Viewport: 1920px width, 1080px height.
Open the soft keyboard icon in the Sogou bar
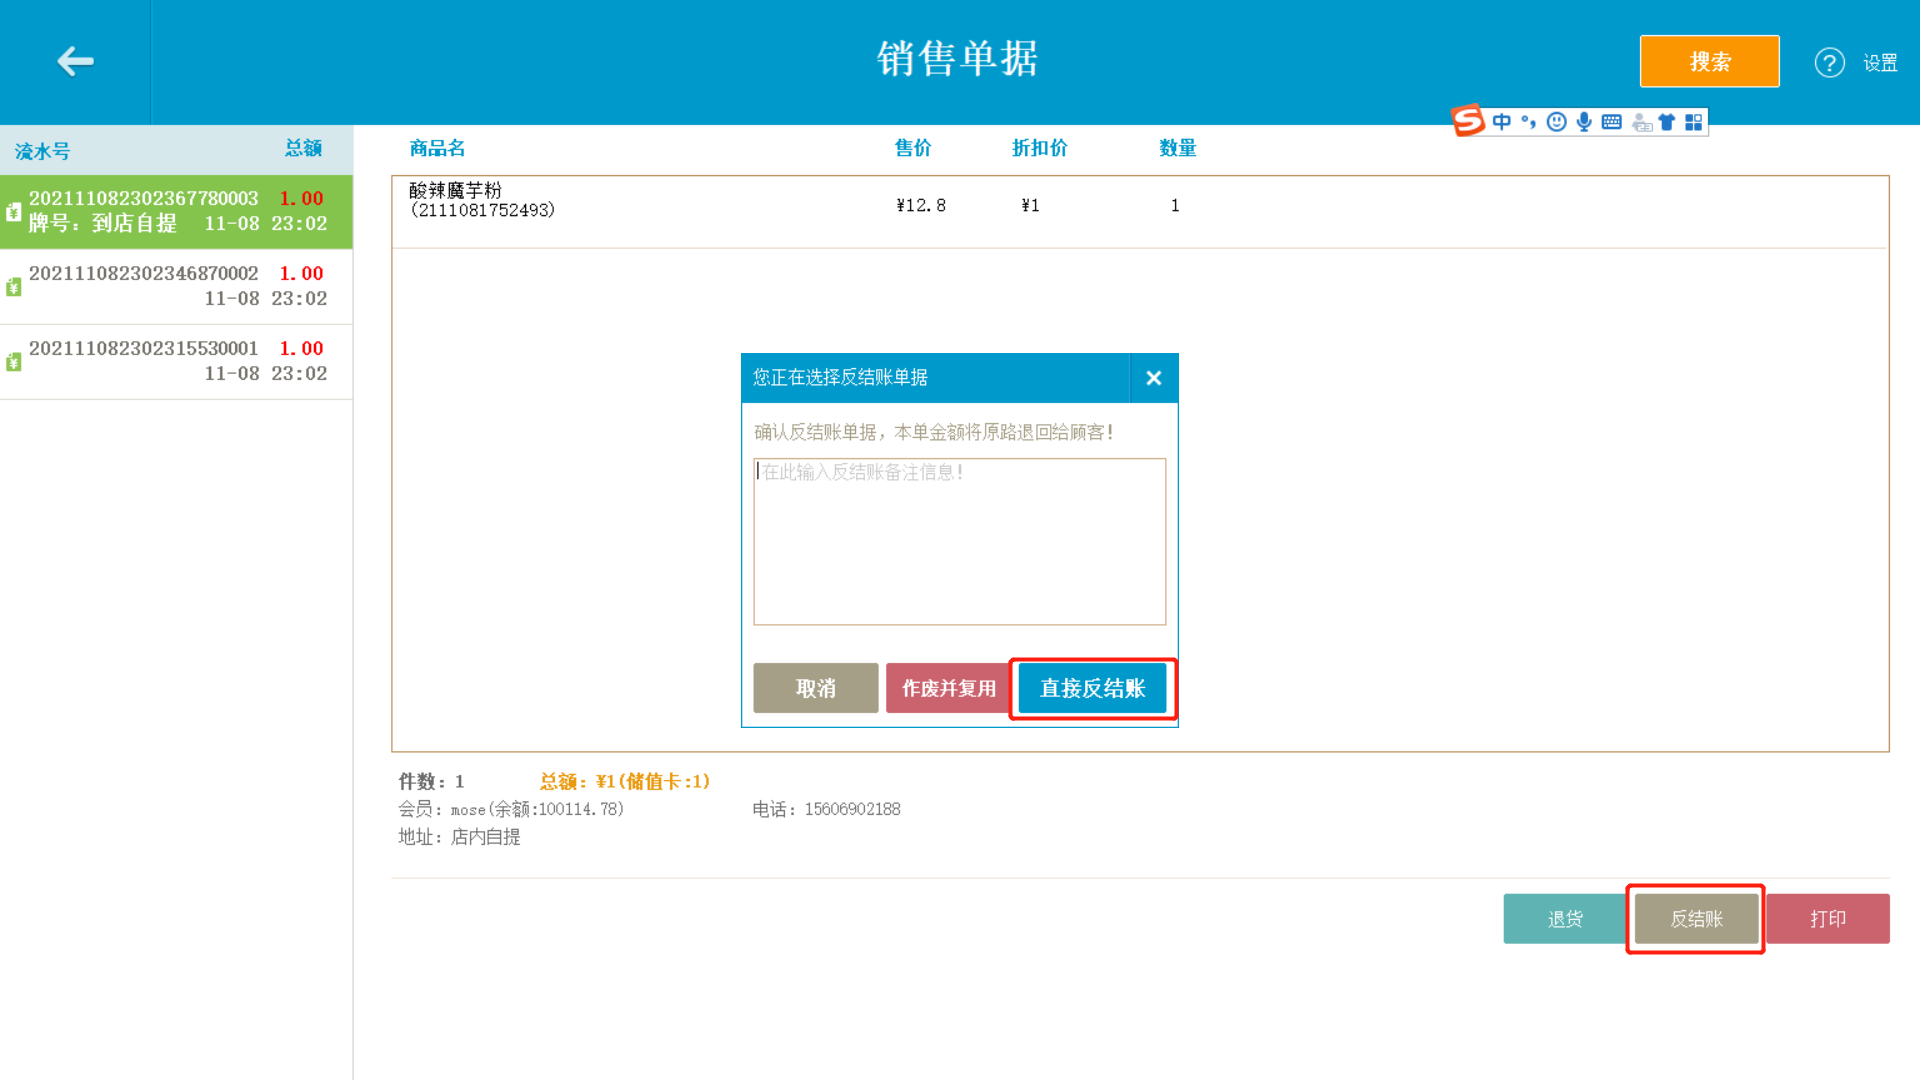tap(1612, 122)
